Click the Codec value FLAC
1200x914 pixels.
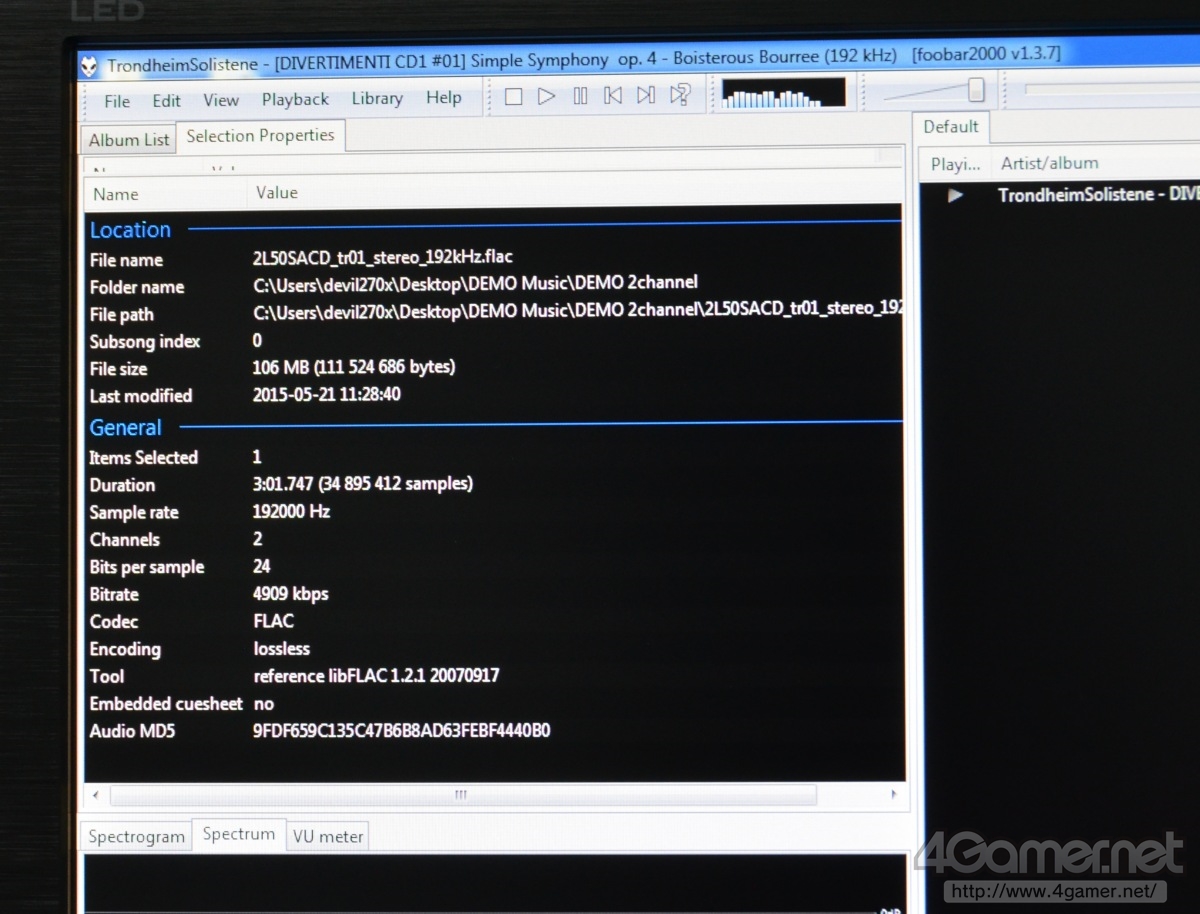pyautogui.click(x=273, y=621)
